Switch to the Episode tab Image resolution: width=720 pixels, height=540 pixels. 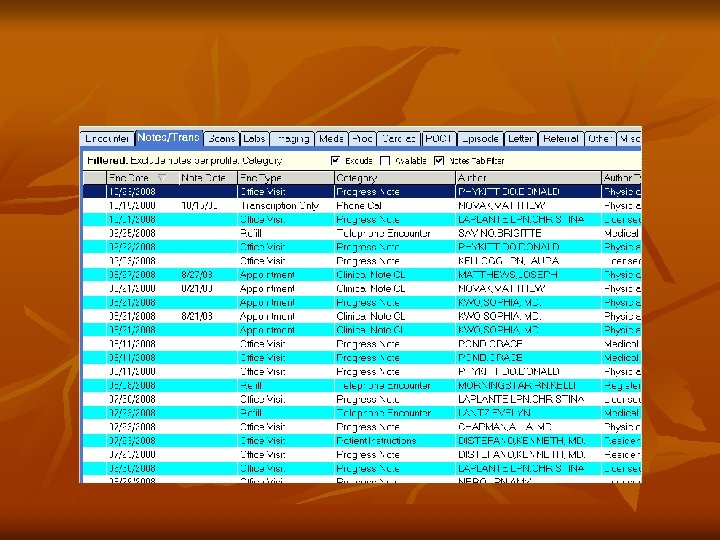click(x=480, y=139)
